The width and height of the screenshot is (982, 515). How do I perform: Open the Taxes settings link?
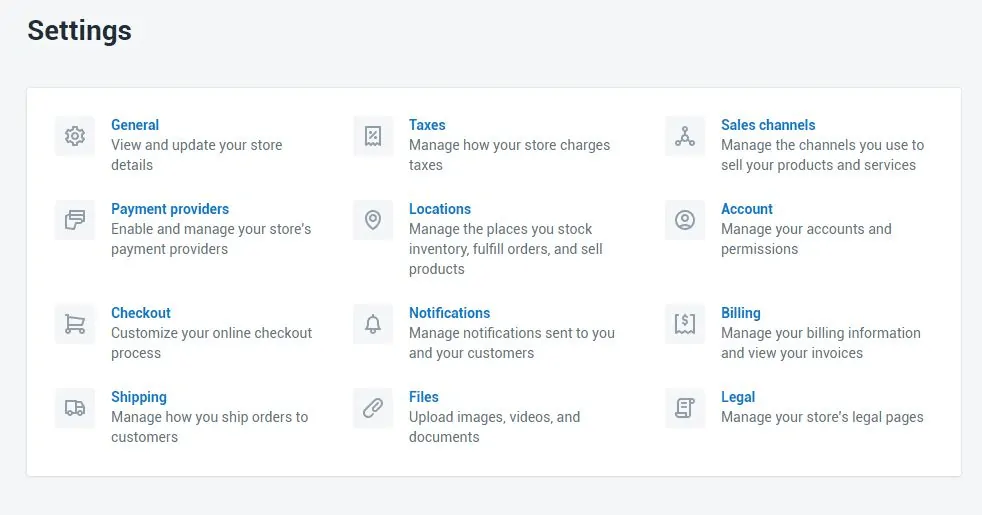point(427,125)
